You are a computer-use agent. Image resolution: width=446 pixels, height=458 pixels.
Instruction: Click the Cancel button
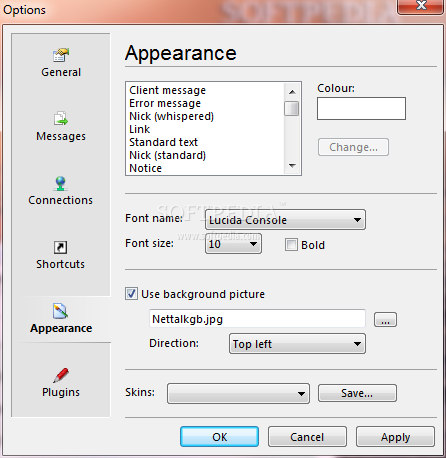tap(307, 437)
